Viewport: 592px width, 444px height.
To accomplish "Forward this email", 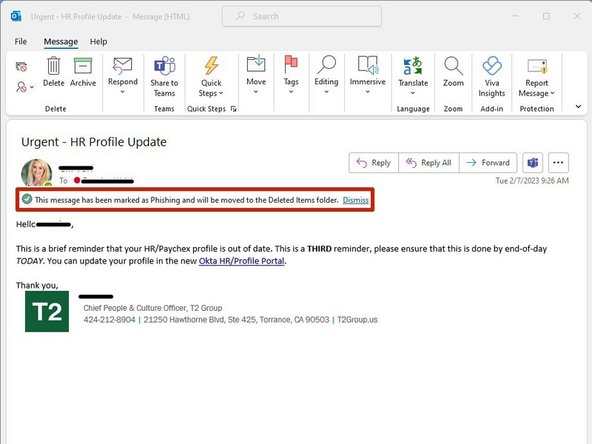I will click(488, 163).
